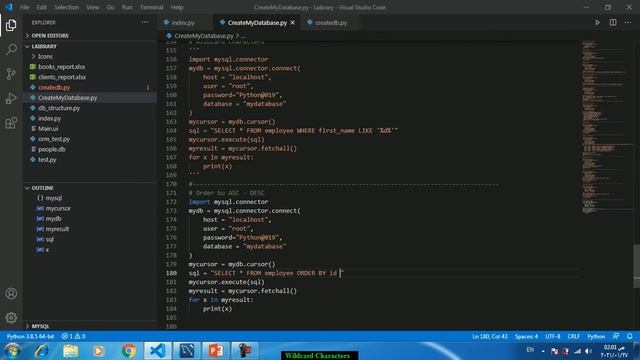Viewport: 640px width, 360px height.
Task: Open the Extensions view
Action: point(11,123)
